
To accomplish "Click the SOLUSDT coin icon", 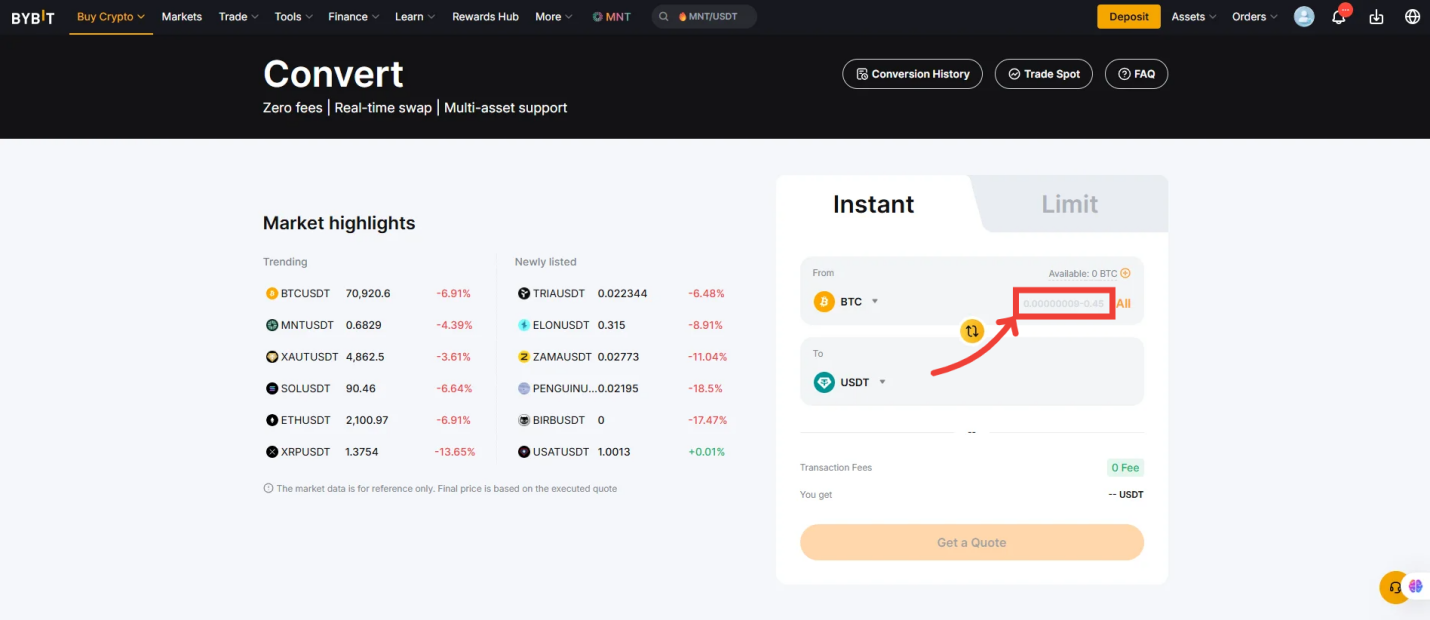I will click(x=271, y=388).
